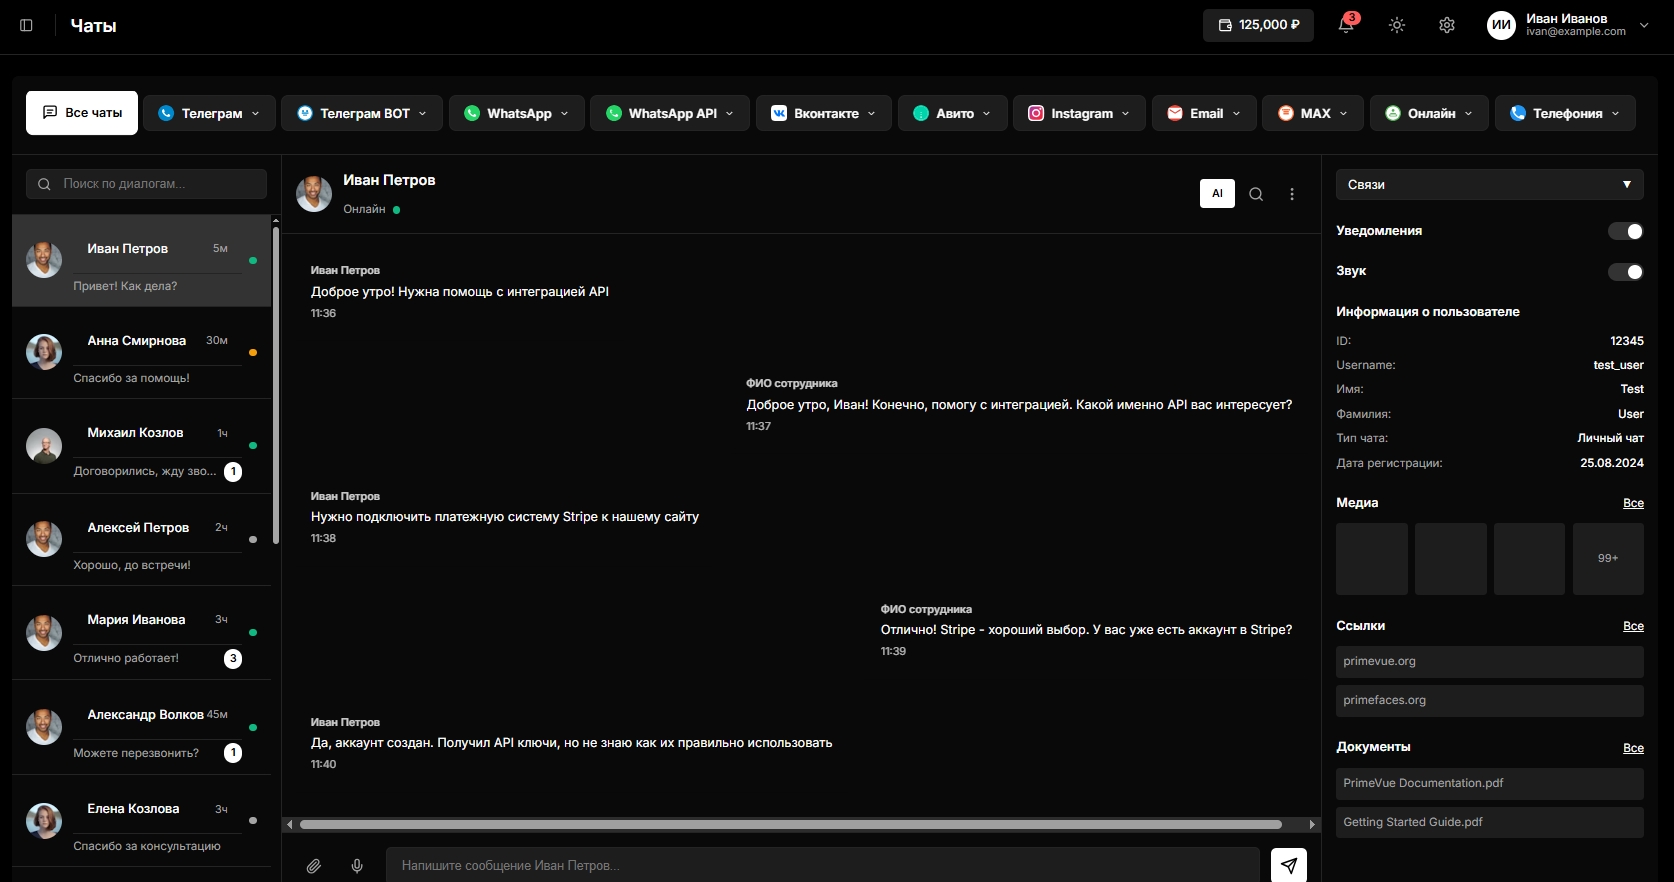Toggle the Звук switch
Screen dimensions: 1674x882
pos(1625,272)
